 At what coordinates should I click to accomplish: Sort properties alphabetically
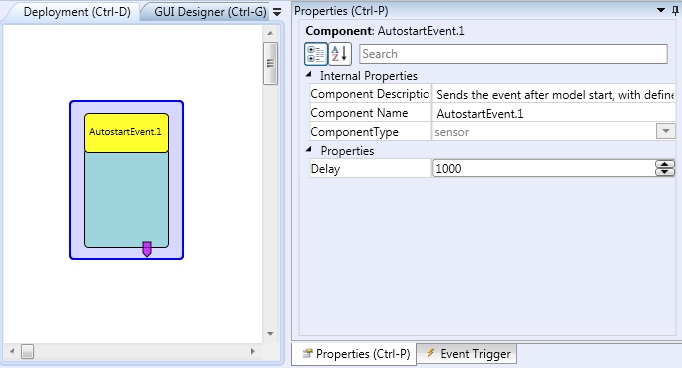coord(340,54)
